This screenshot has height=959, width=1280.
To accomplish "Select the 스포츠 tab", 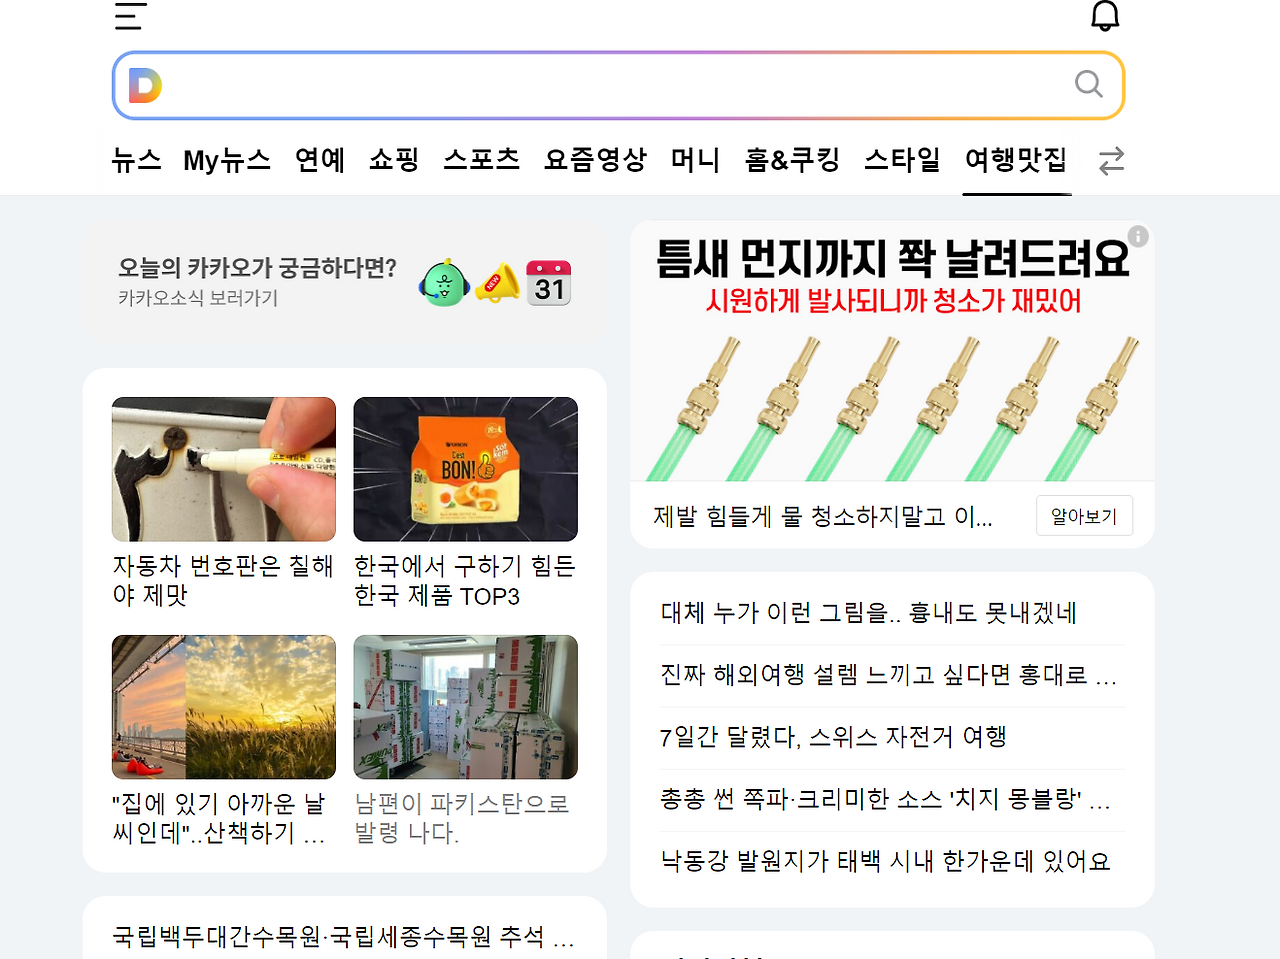I will [x=481, y=160].
